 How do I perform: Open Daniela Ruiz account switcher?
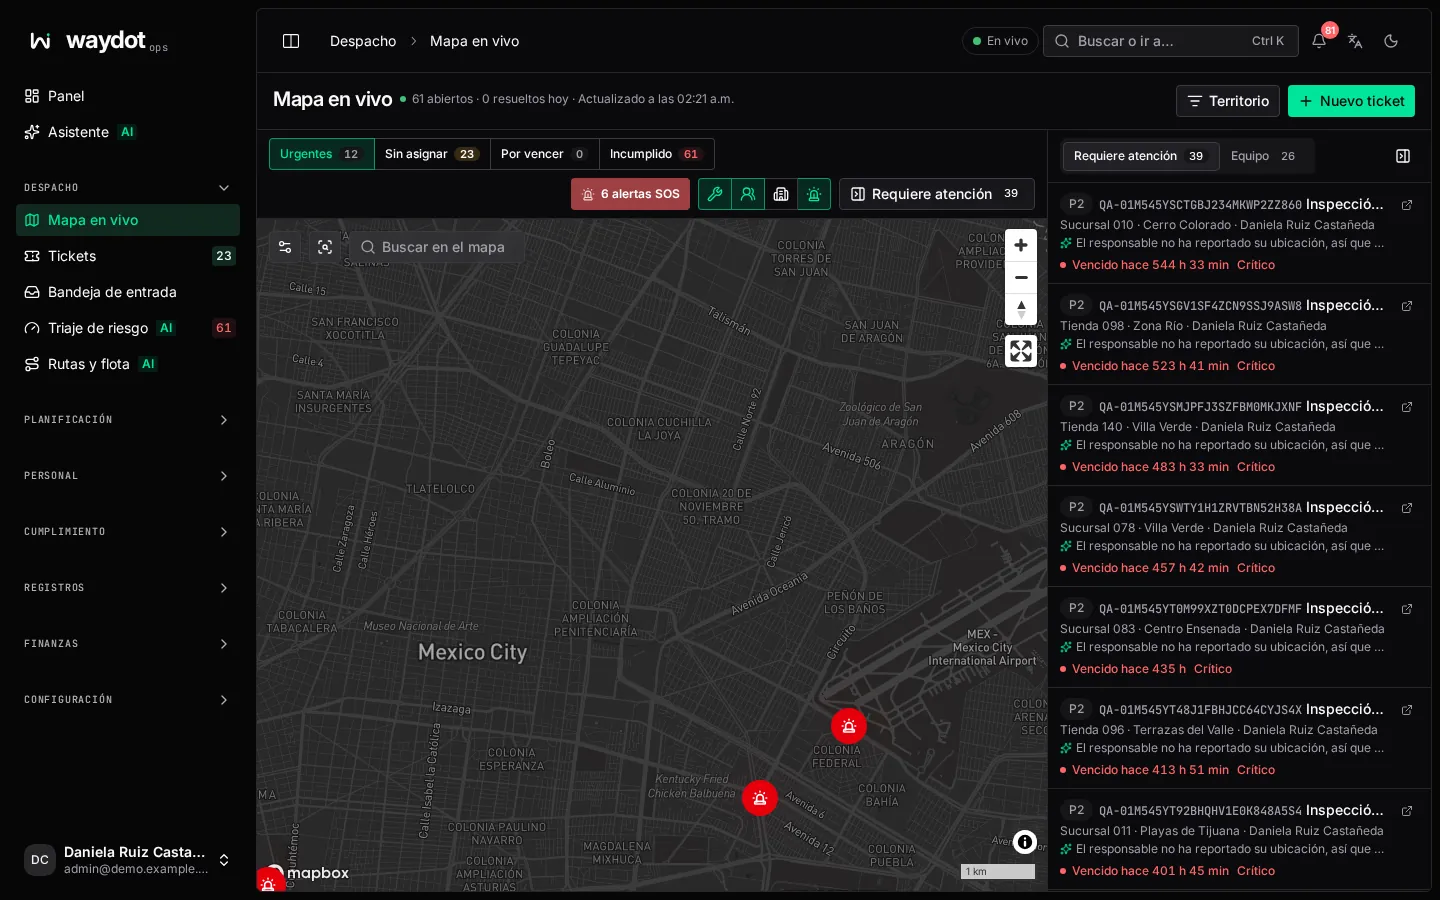pyautogui.click(x=128, y=860)
